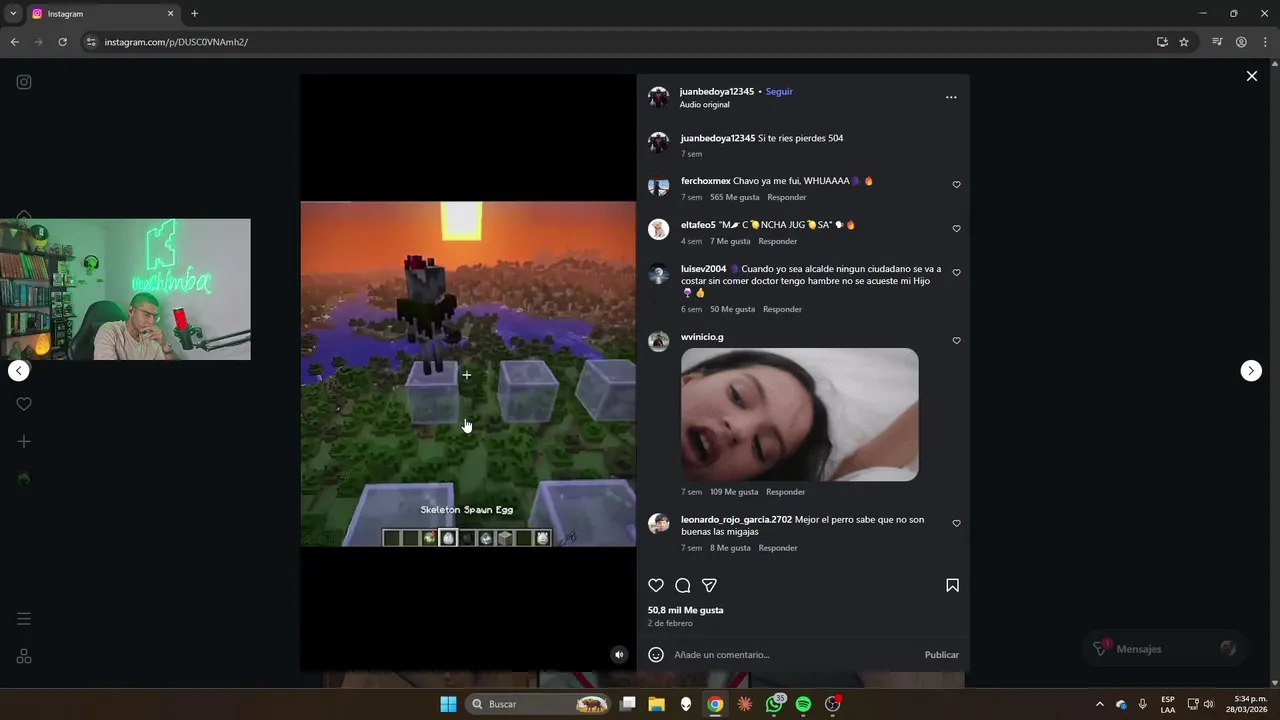Open a new browser tab

[194, 14]
